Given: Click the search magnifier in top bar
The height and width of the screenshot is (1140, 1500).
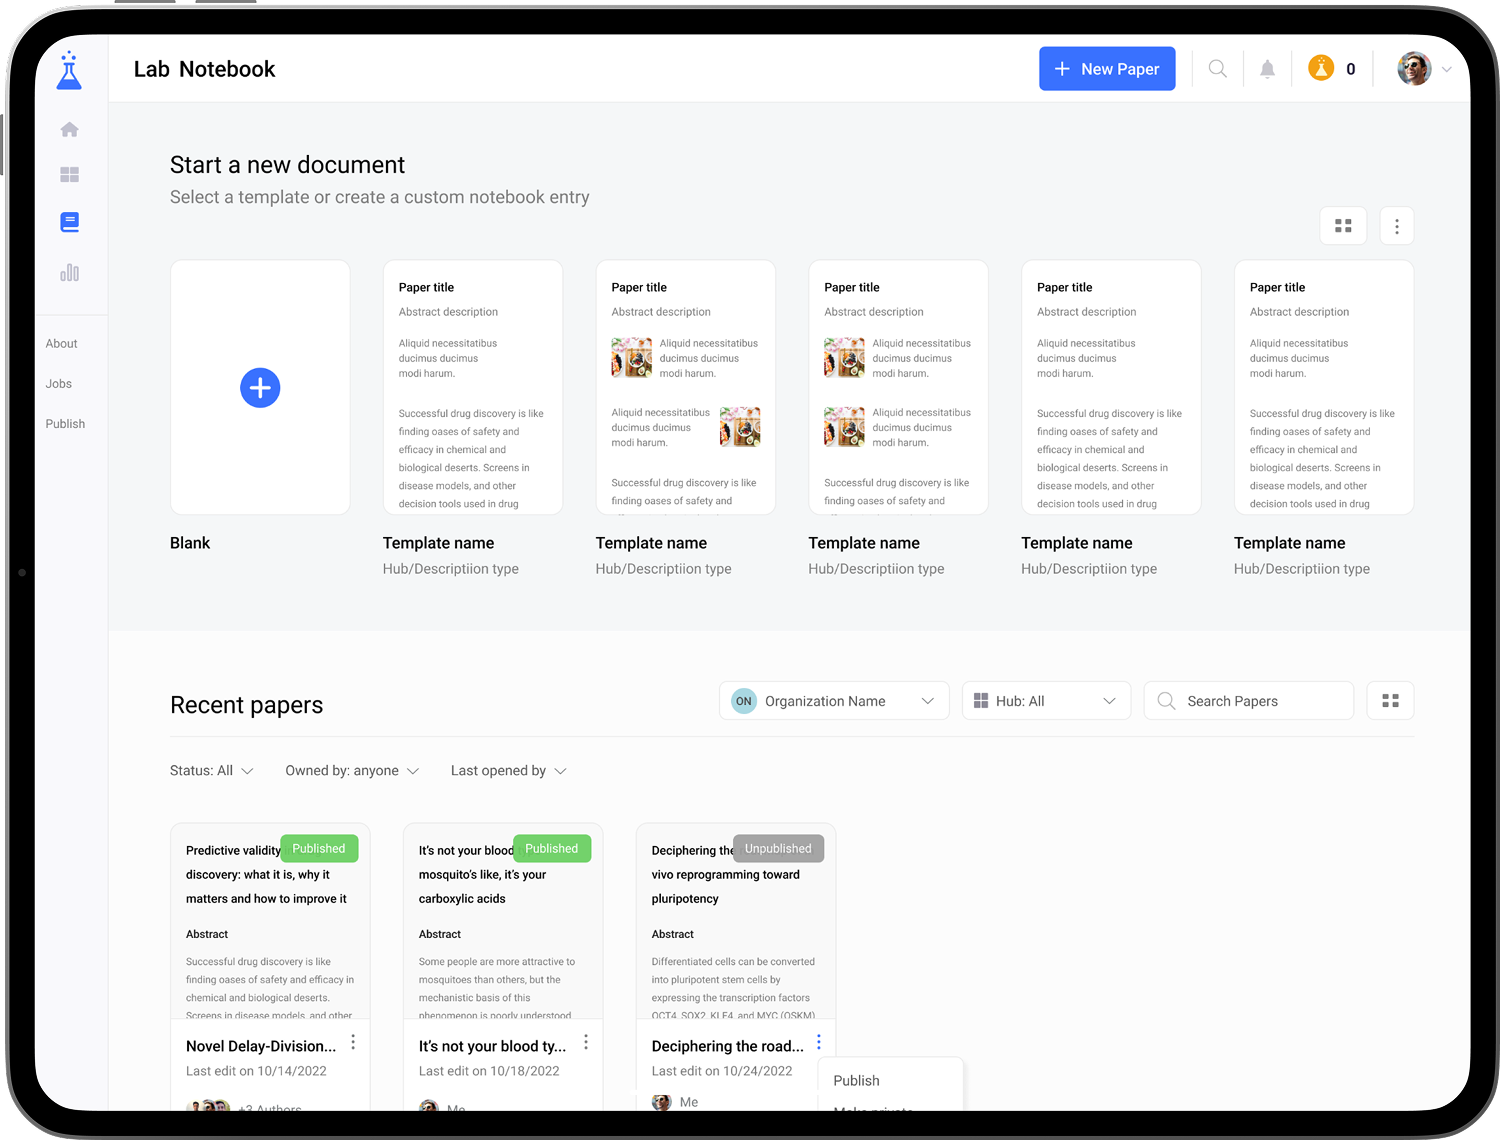Looking at the screenshot, I should [1217, 69].
